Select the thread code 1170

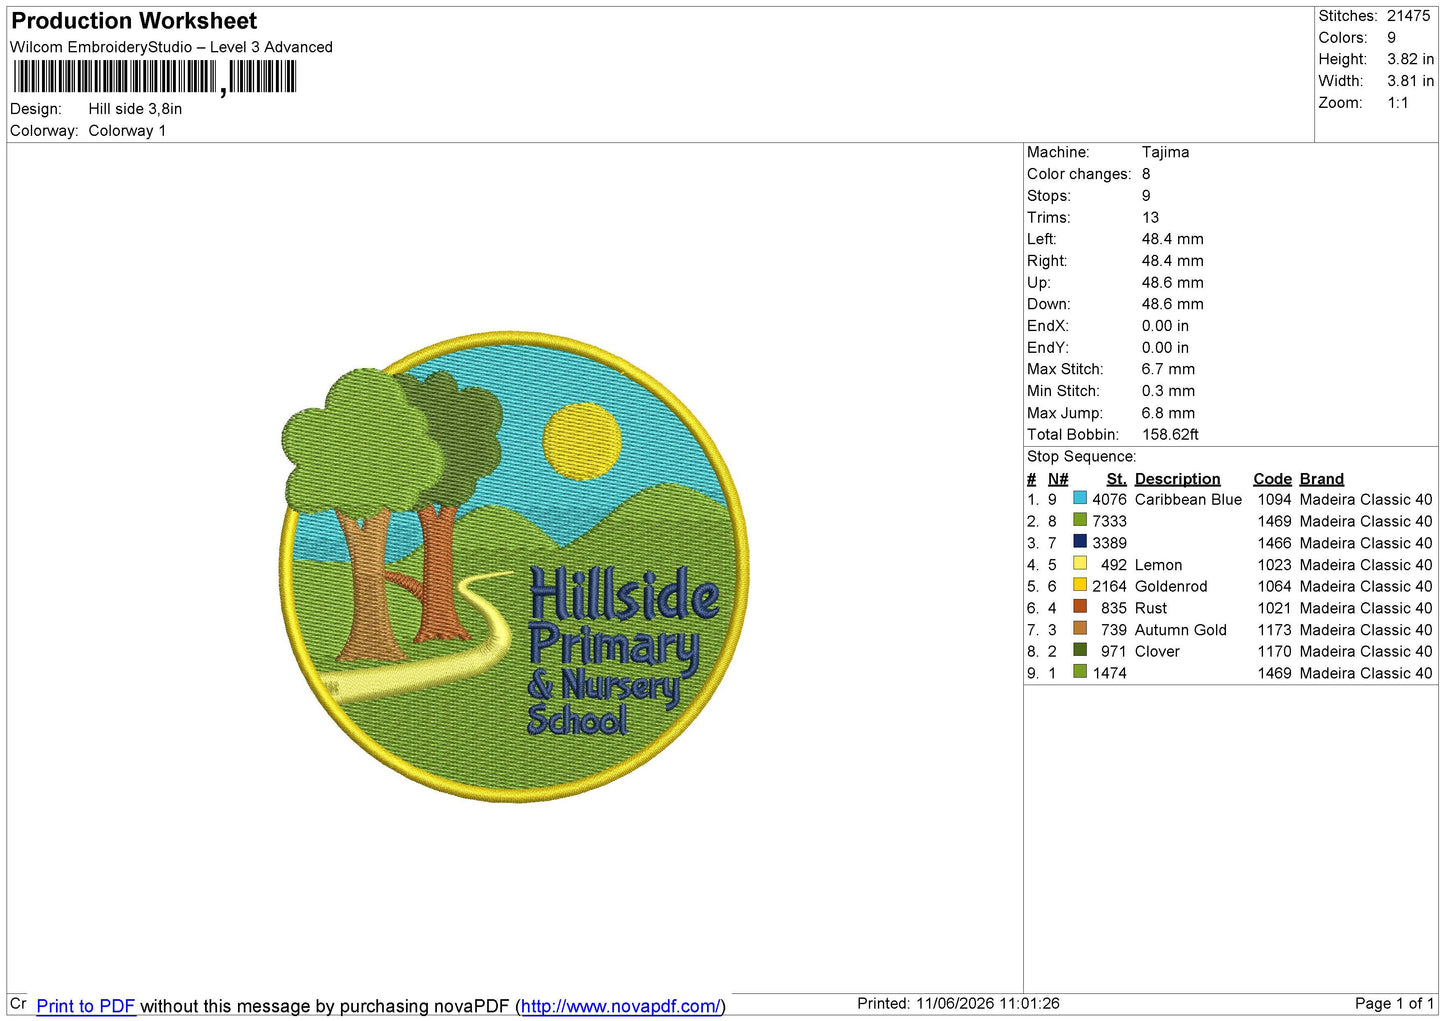click(1274, 651)
